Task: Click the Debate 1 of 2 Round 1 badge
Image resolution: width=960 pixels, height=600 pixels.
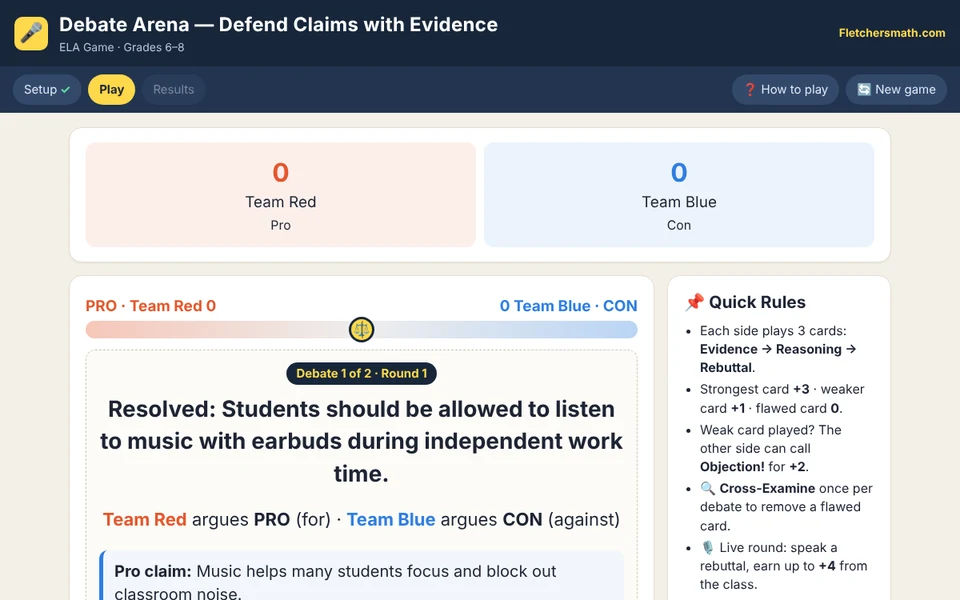Action: pos(361,373)
